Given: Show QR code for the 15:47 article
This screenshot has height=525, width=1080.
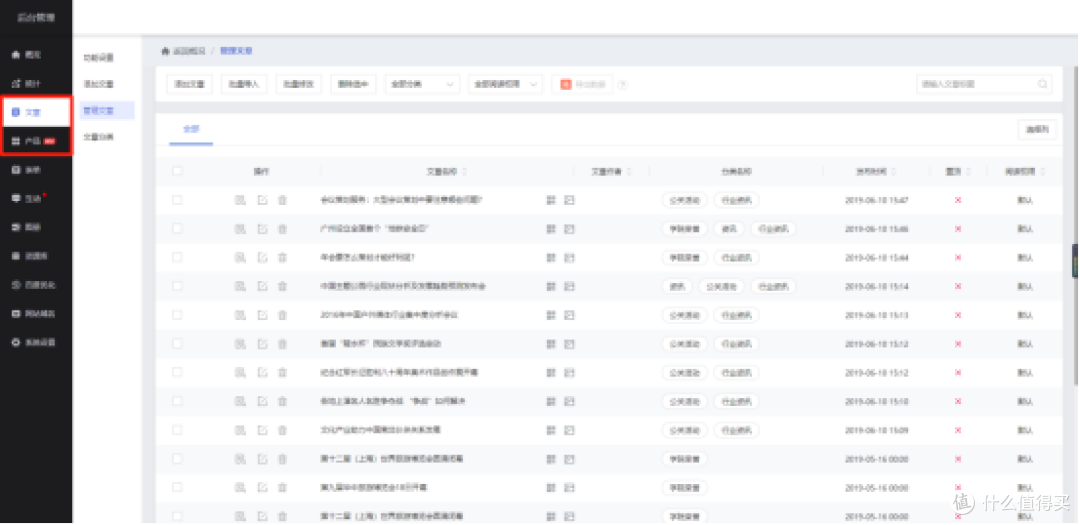Looking at the screenshot, I should tap(550, 200).
